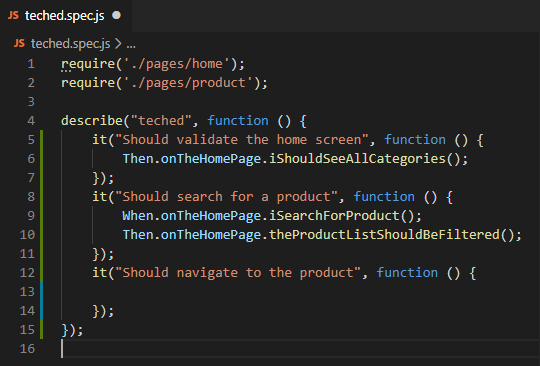Screen dimensions: 540x366
Task: Click theProductListShouldBeFiltered on line 10
Action: pyautogui.click(x=384, y=235)
